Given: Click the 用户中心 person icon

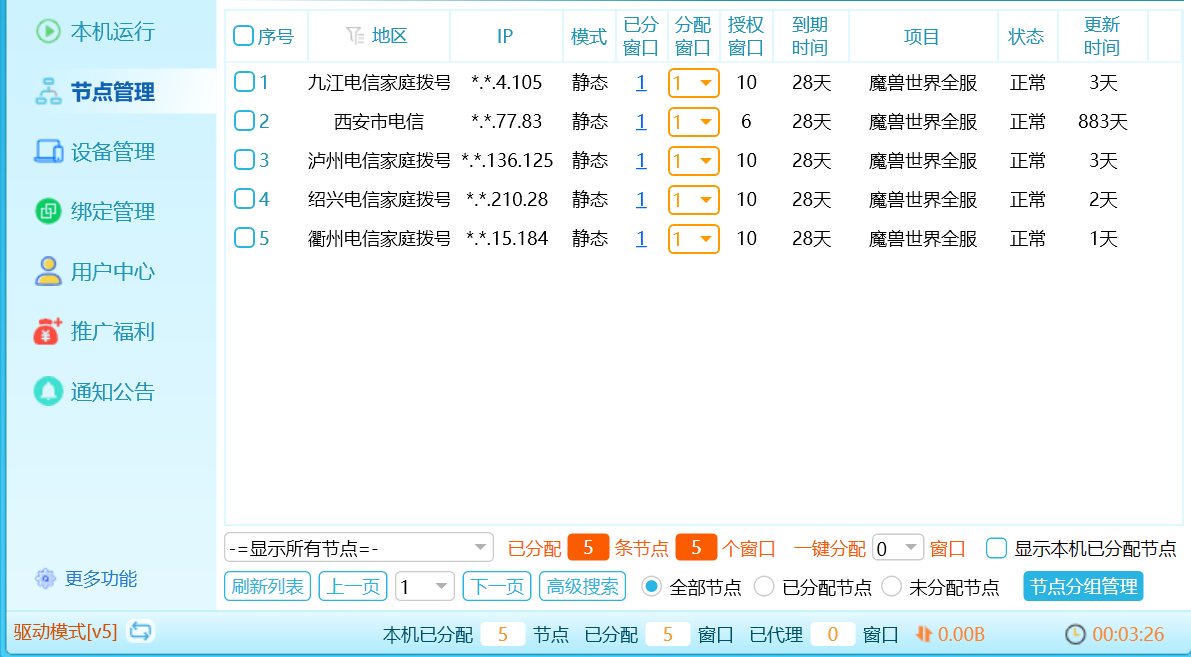Looking at the screenshot, I should tap(49, 272).
